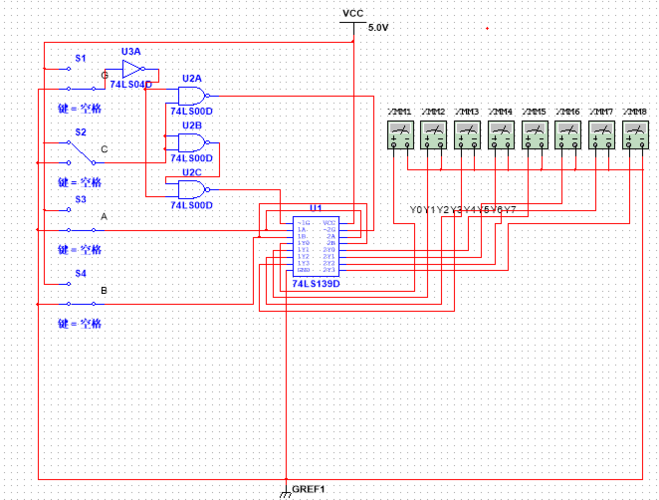Click the VCC power source label

pos(353,14)
